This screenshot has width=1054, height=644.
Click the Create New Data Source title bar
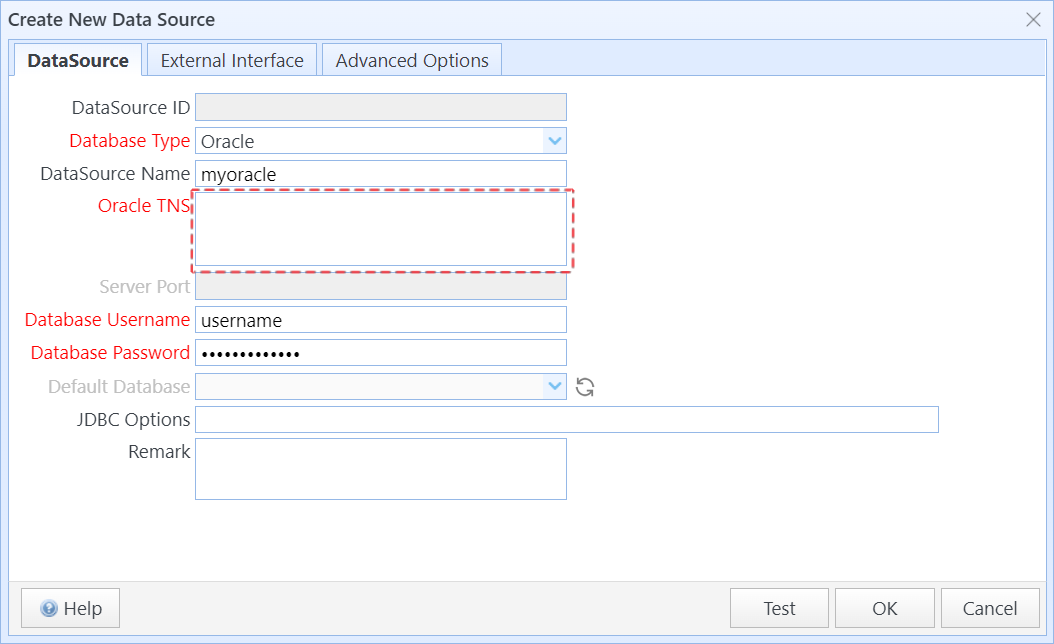point(500,19)
